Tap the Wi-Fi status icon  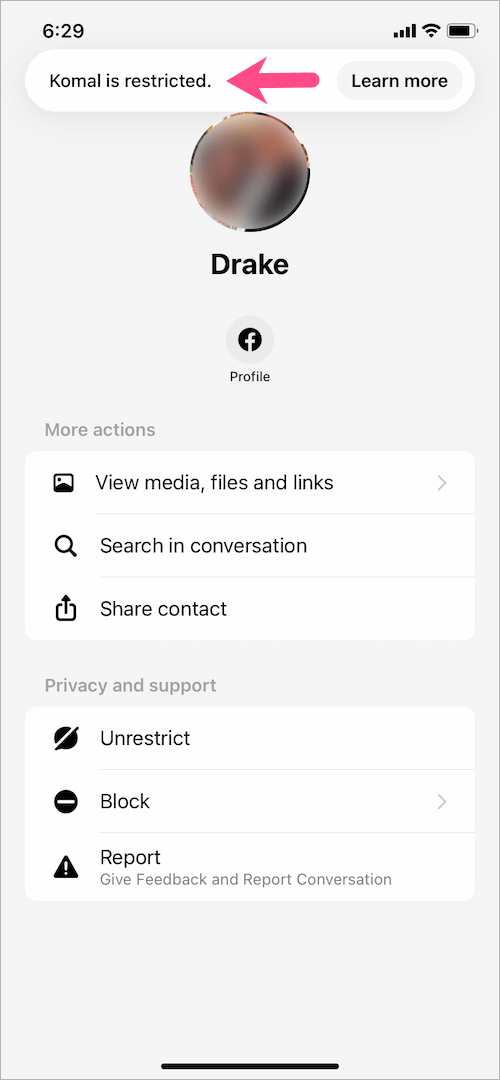click(x=431, y=30)
